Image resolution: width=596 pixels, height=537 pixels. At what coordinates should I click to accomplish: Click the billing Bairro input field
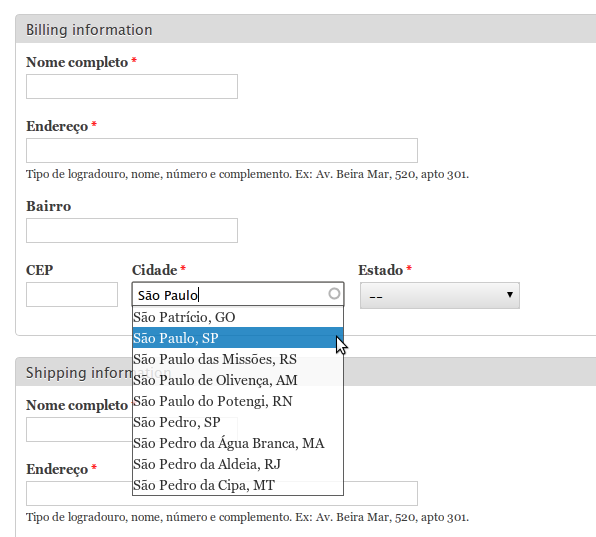coord(132,230)
